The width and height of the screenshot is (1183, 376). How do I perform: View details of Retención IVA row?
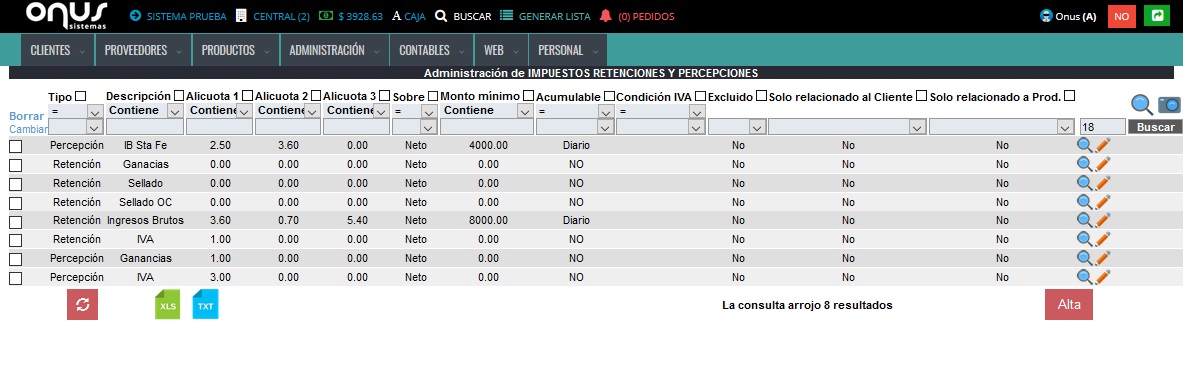(1085, 239)
